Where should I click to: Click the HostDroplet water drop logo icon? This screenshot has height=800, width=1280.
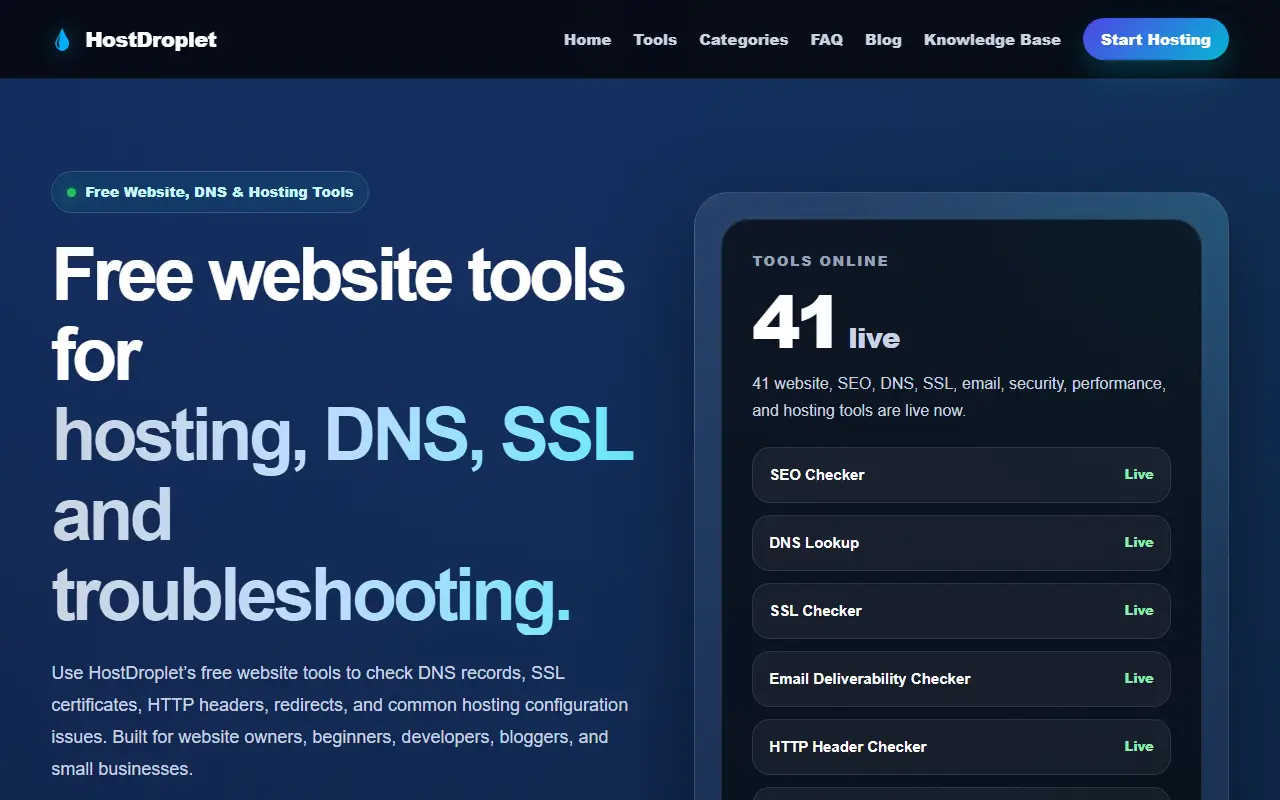click(62, 40)
